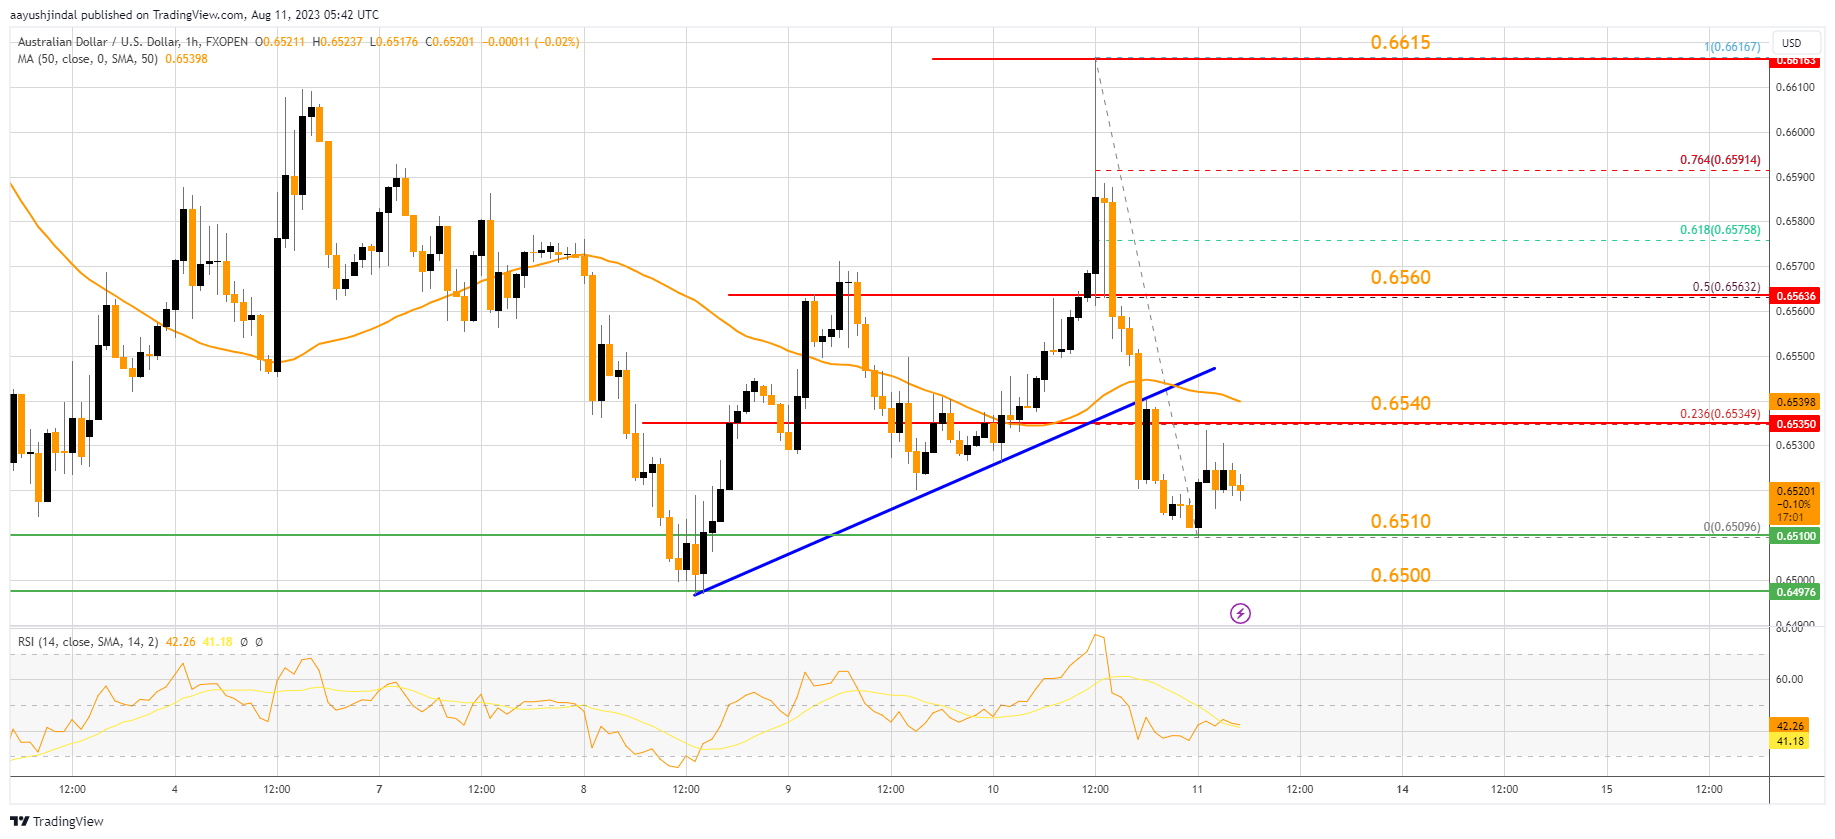Click the date label 14 on time axis
1835x839 pixels.
(x=1402, y=789)
